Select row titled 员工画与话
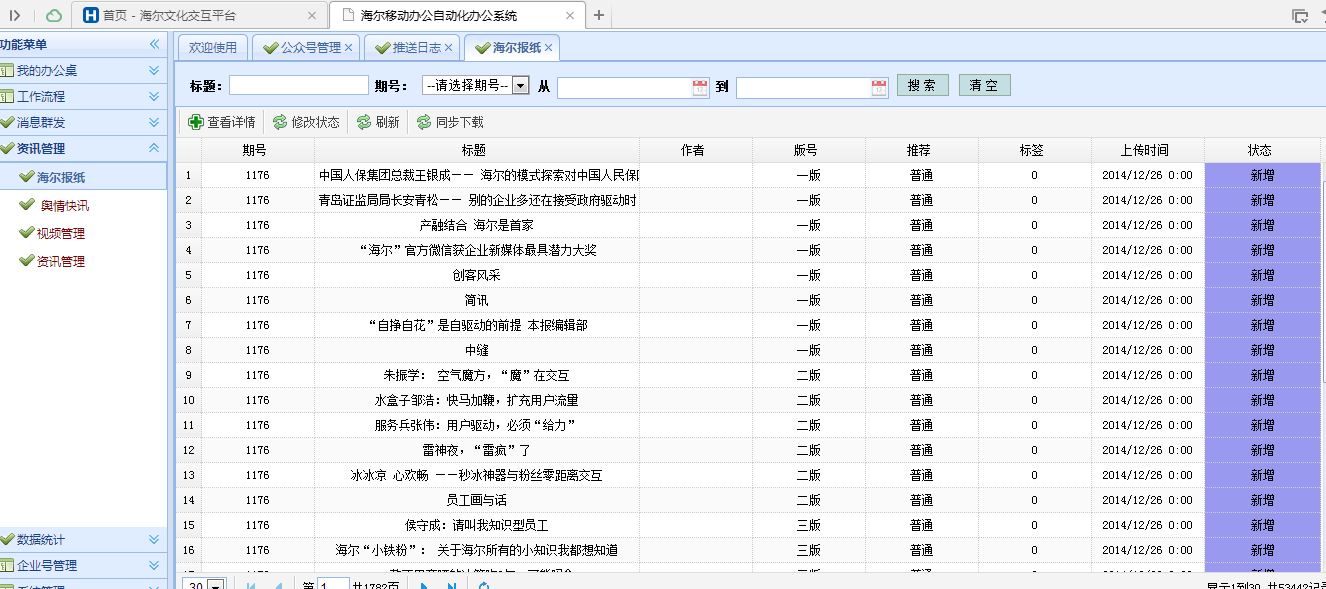Screen dimensions: 1326x589 pyautogui.click(x=748, y=500)
